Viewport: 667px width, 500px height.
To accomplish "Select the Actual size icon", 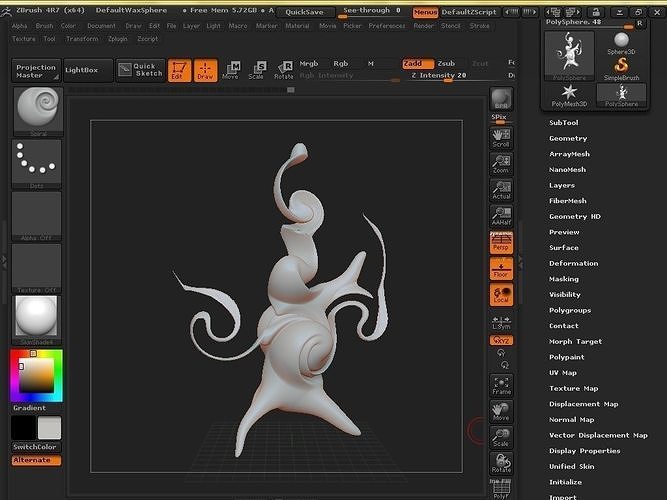I will tap(501, 190).
